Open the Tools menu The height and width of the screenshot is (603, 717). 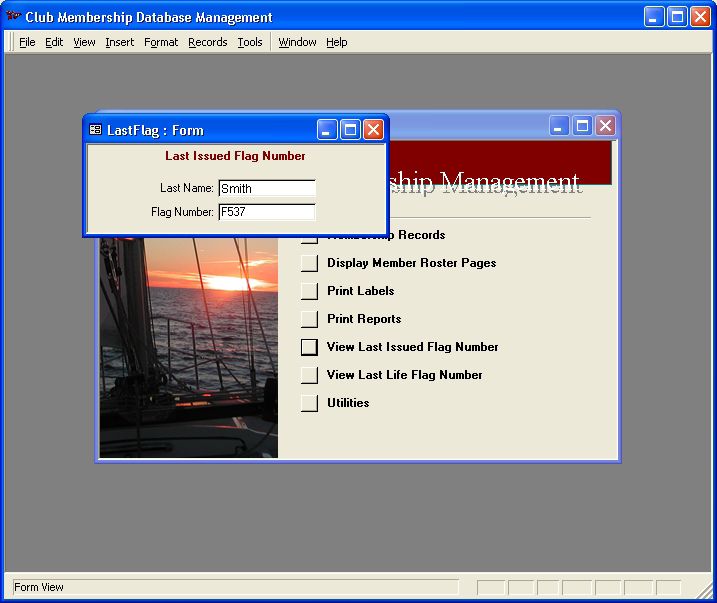[250, 42]
